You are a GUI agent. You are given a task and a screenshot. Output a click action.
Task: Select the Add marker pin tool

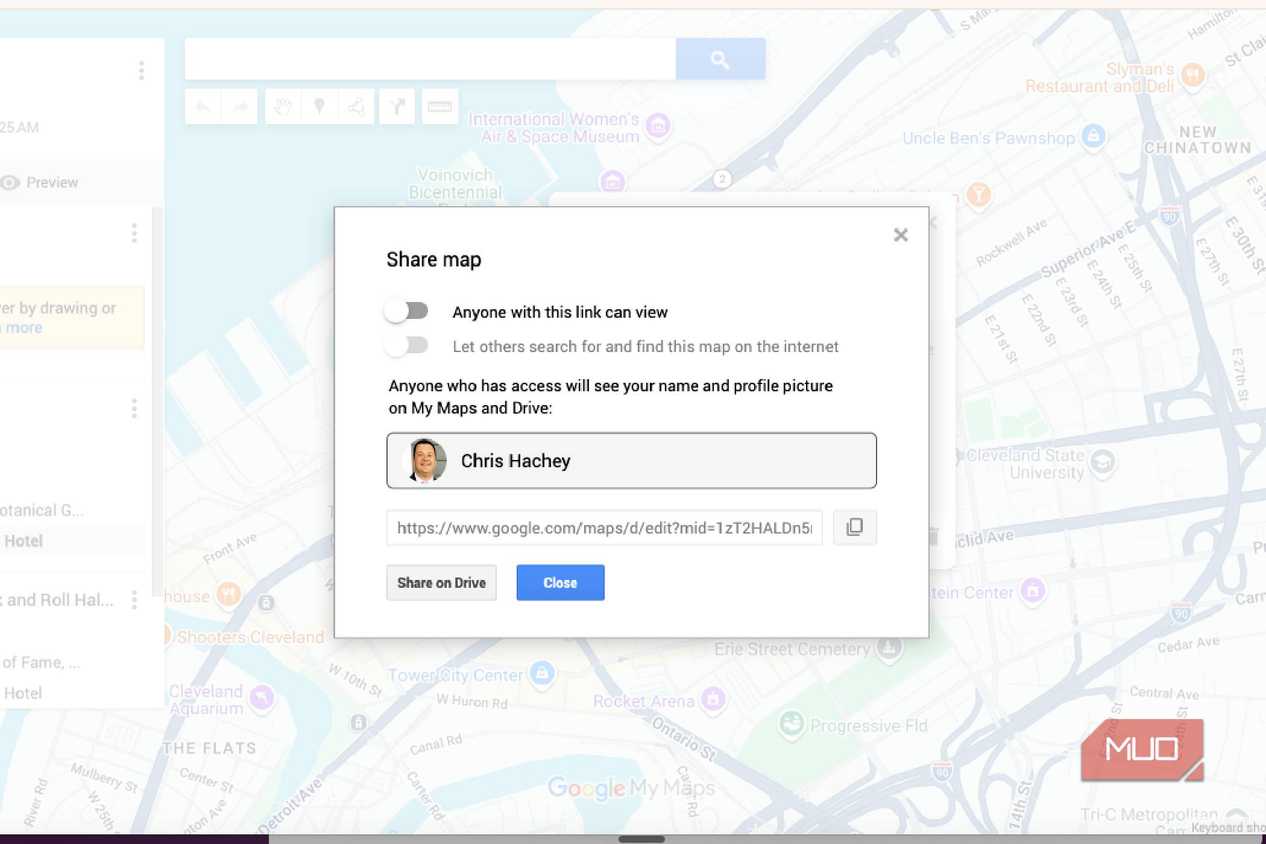320,107
